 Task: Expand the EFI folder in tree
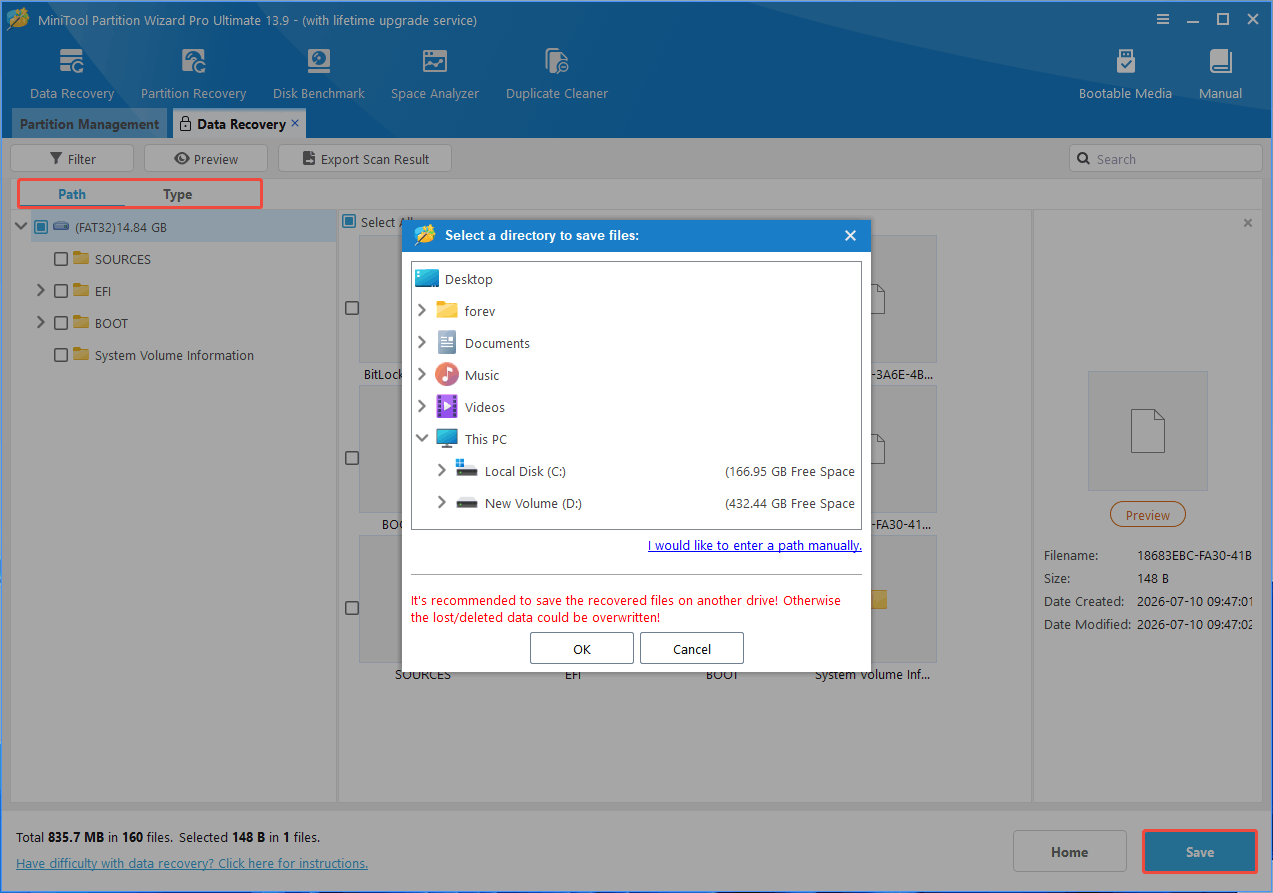pyautogui.click(x=41, y=291)
